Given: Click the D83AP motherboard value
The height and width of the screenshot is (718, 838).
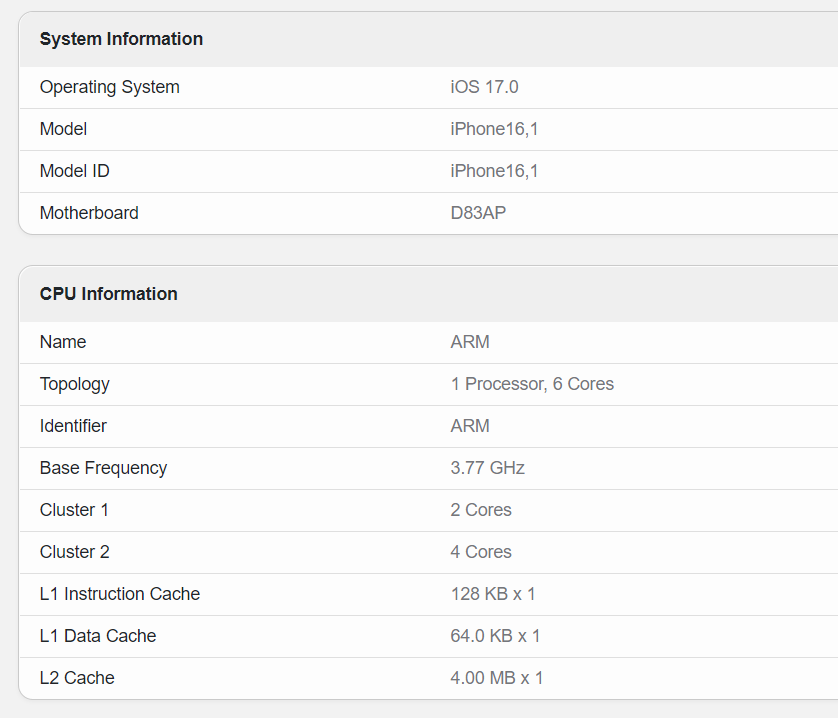Looking at the screenshot, I should coord(478,213).
